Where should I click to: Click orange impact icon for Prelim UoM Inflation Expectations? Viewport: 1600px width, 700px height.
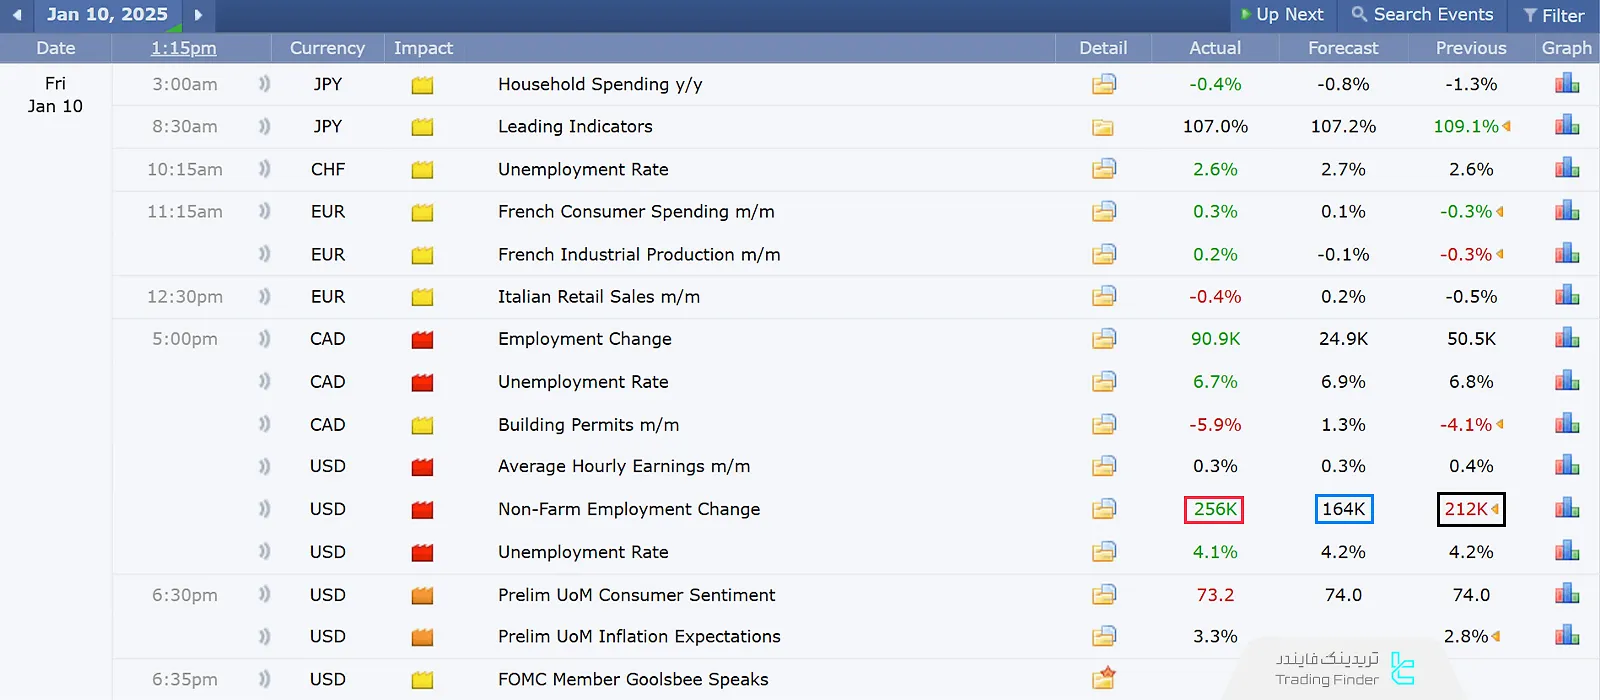point(422,637)
